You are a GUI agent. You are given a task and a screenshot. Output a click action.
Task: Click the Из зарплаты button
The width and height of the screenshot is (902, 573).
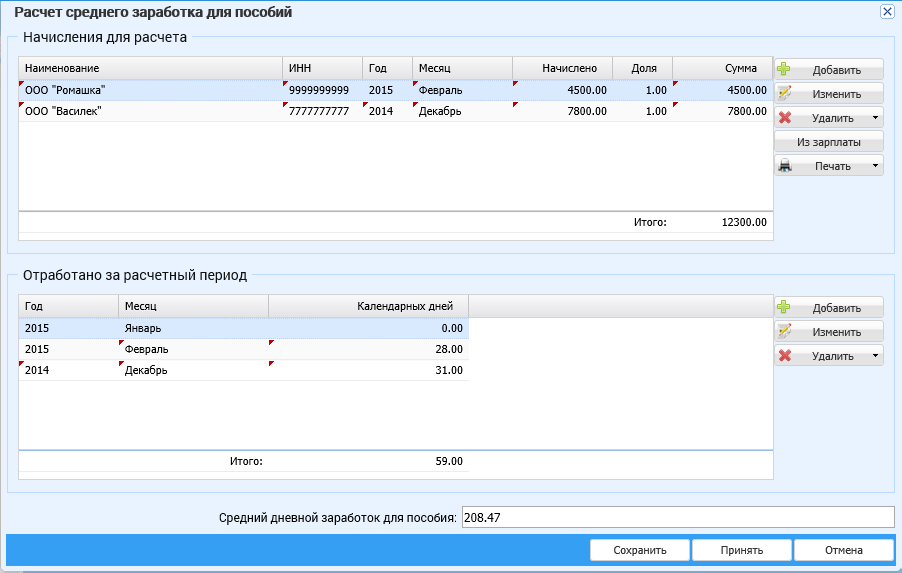click(828, 142)
